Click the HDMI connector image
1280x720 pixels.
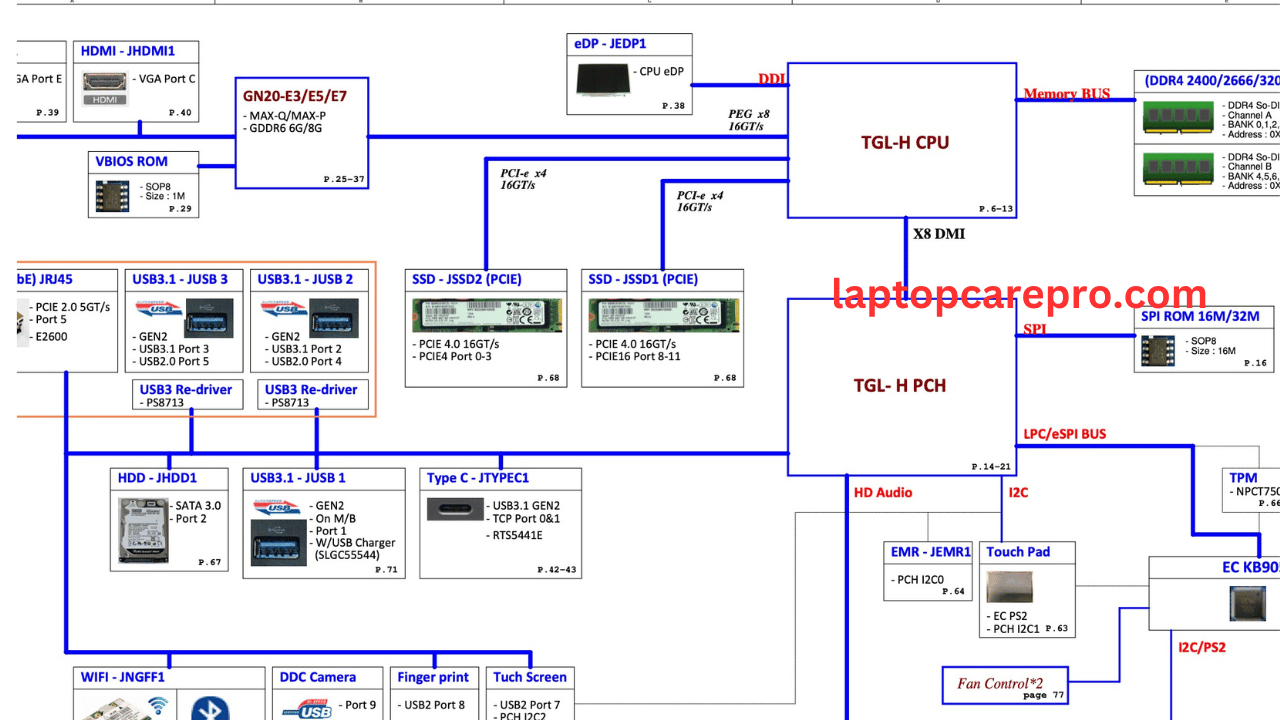click(x=105, y=88)
